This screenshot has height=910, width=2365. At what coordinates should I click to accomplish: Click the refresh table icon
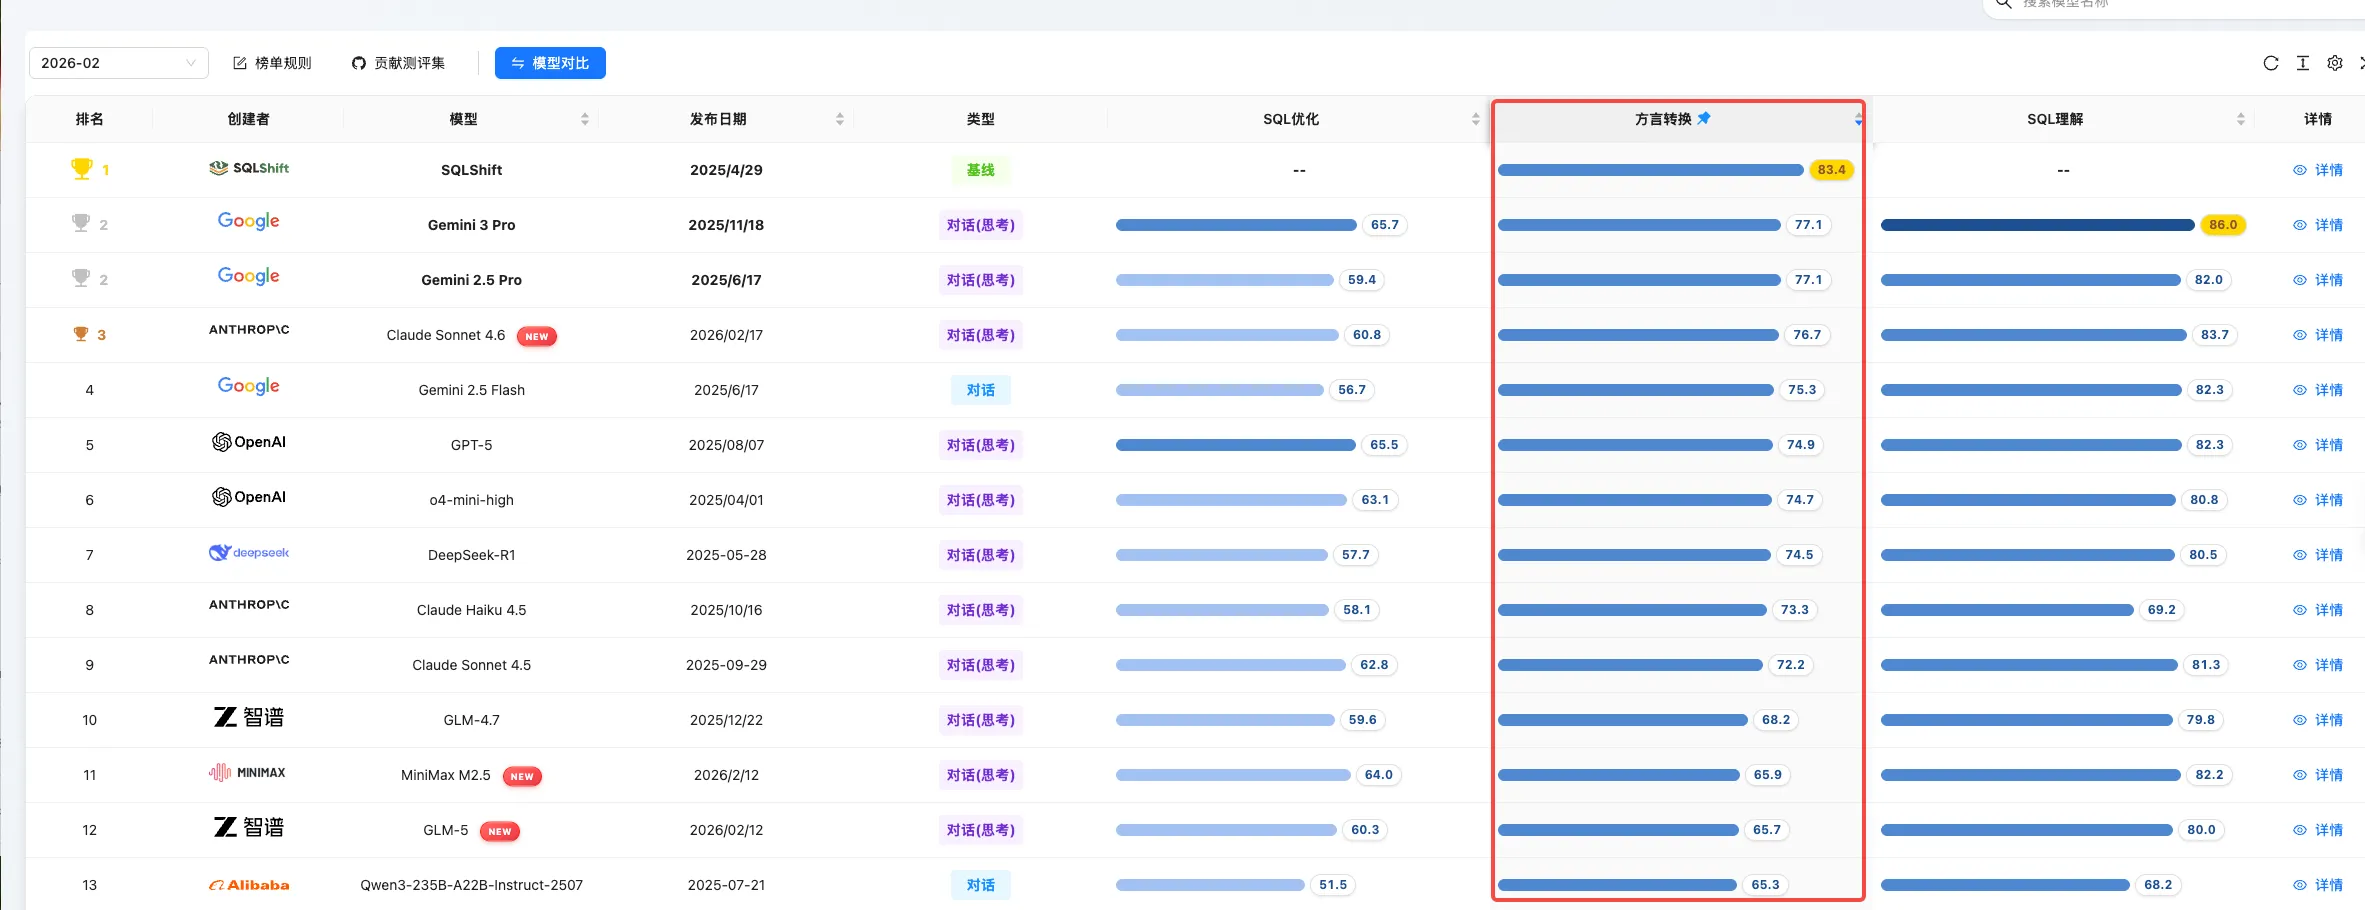coord(2271,63)
